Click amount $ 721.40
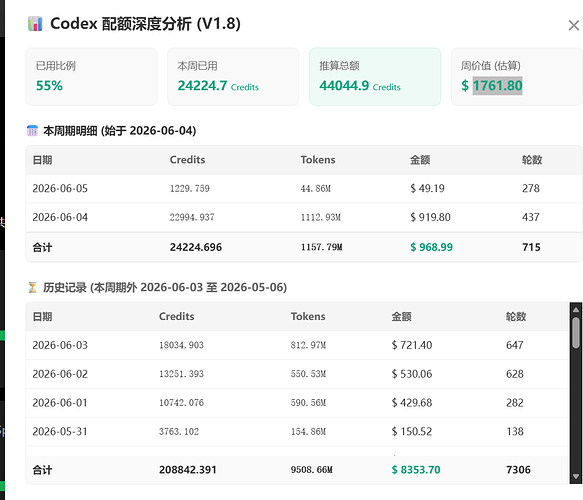The image size is (583, 500). [412, 345]
